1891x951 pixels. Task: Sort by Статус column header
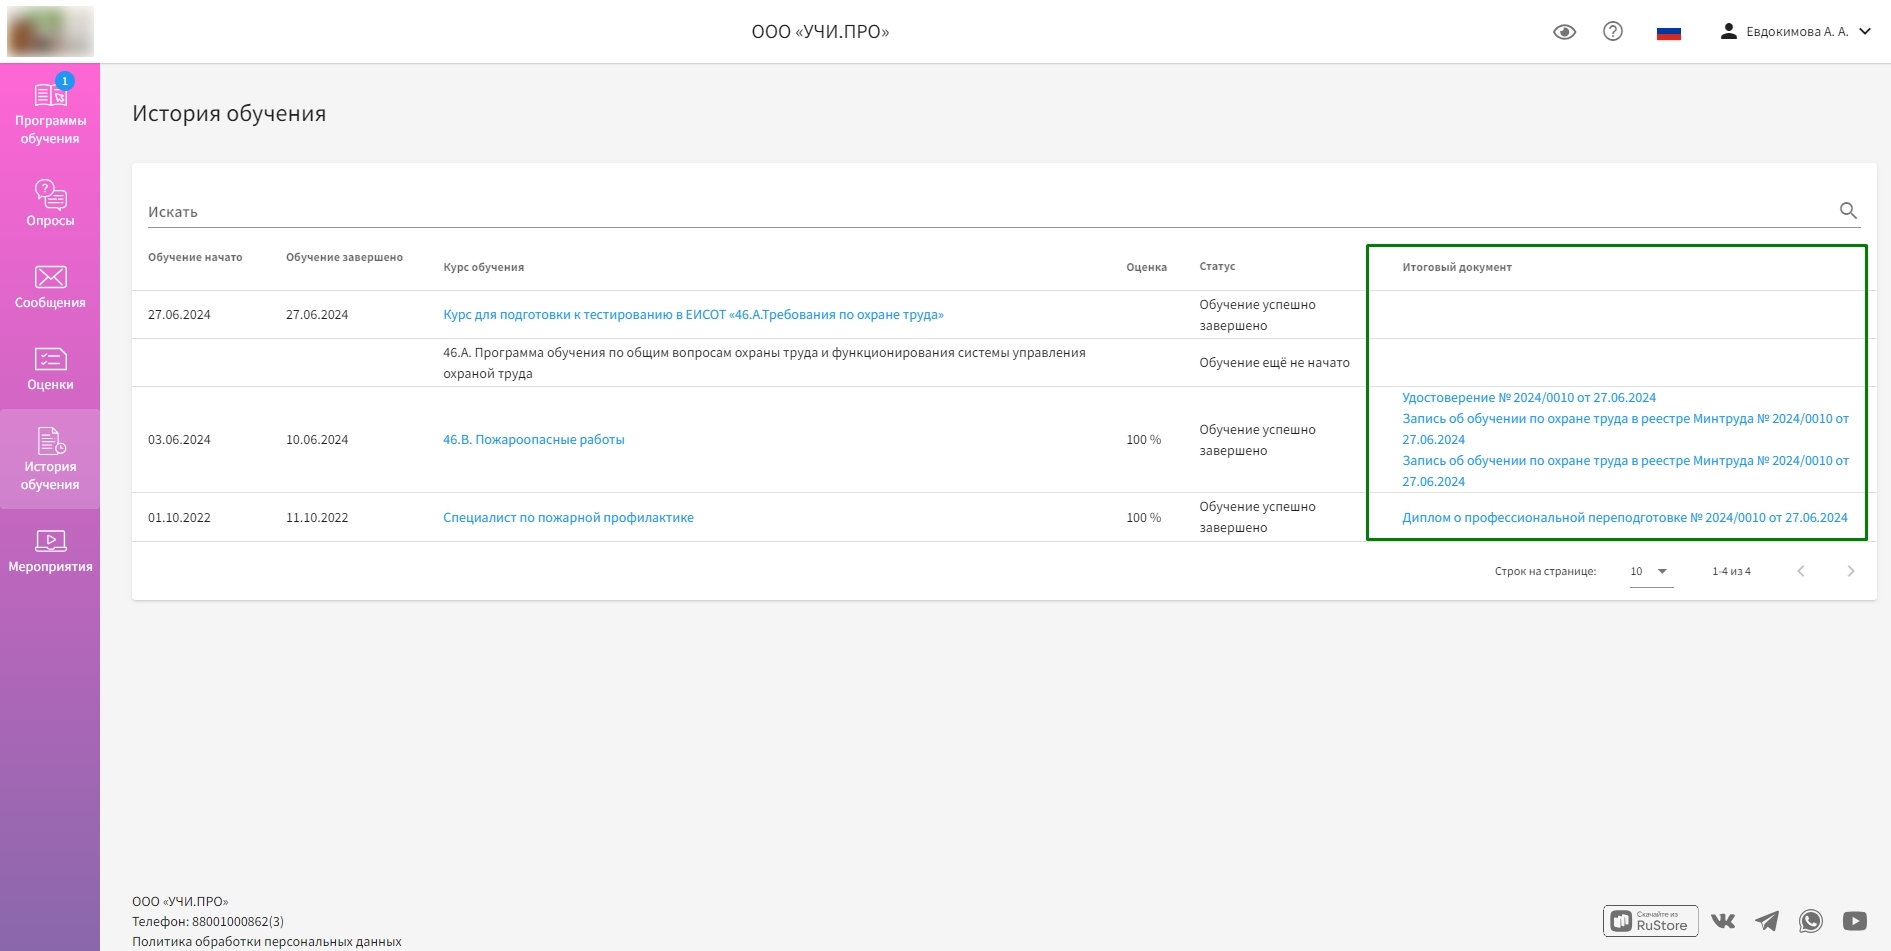1217,266
